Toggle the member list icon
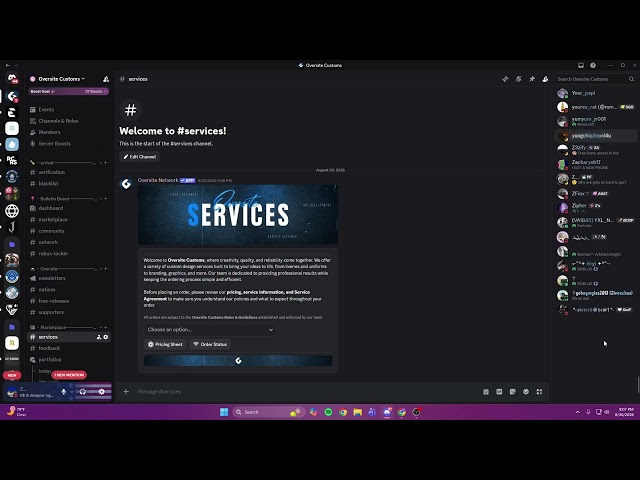 545,79
